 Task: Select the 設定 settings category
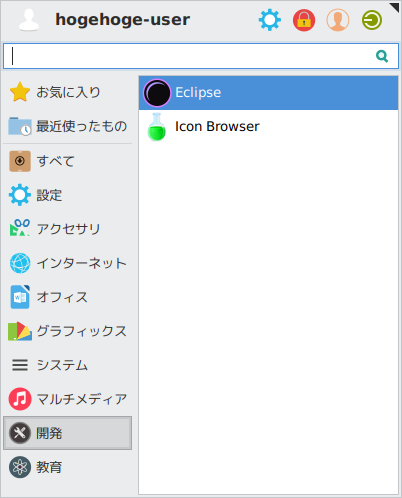coord(68,195)
